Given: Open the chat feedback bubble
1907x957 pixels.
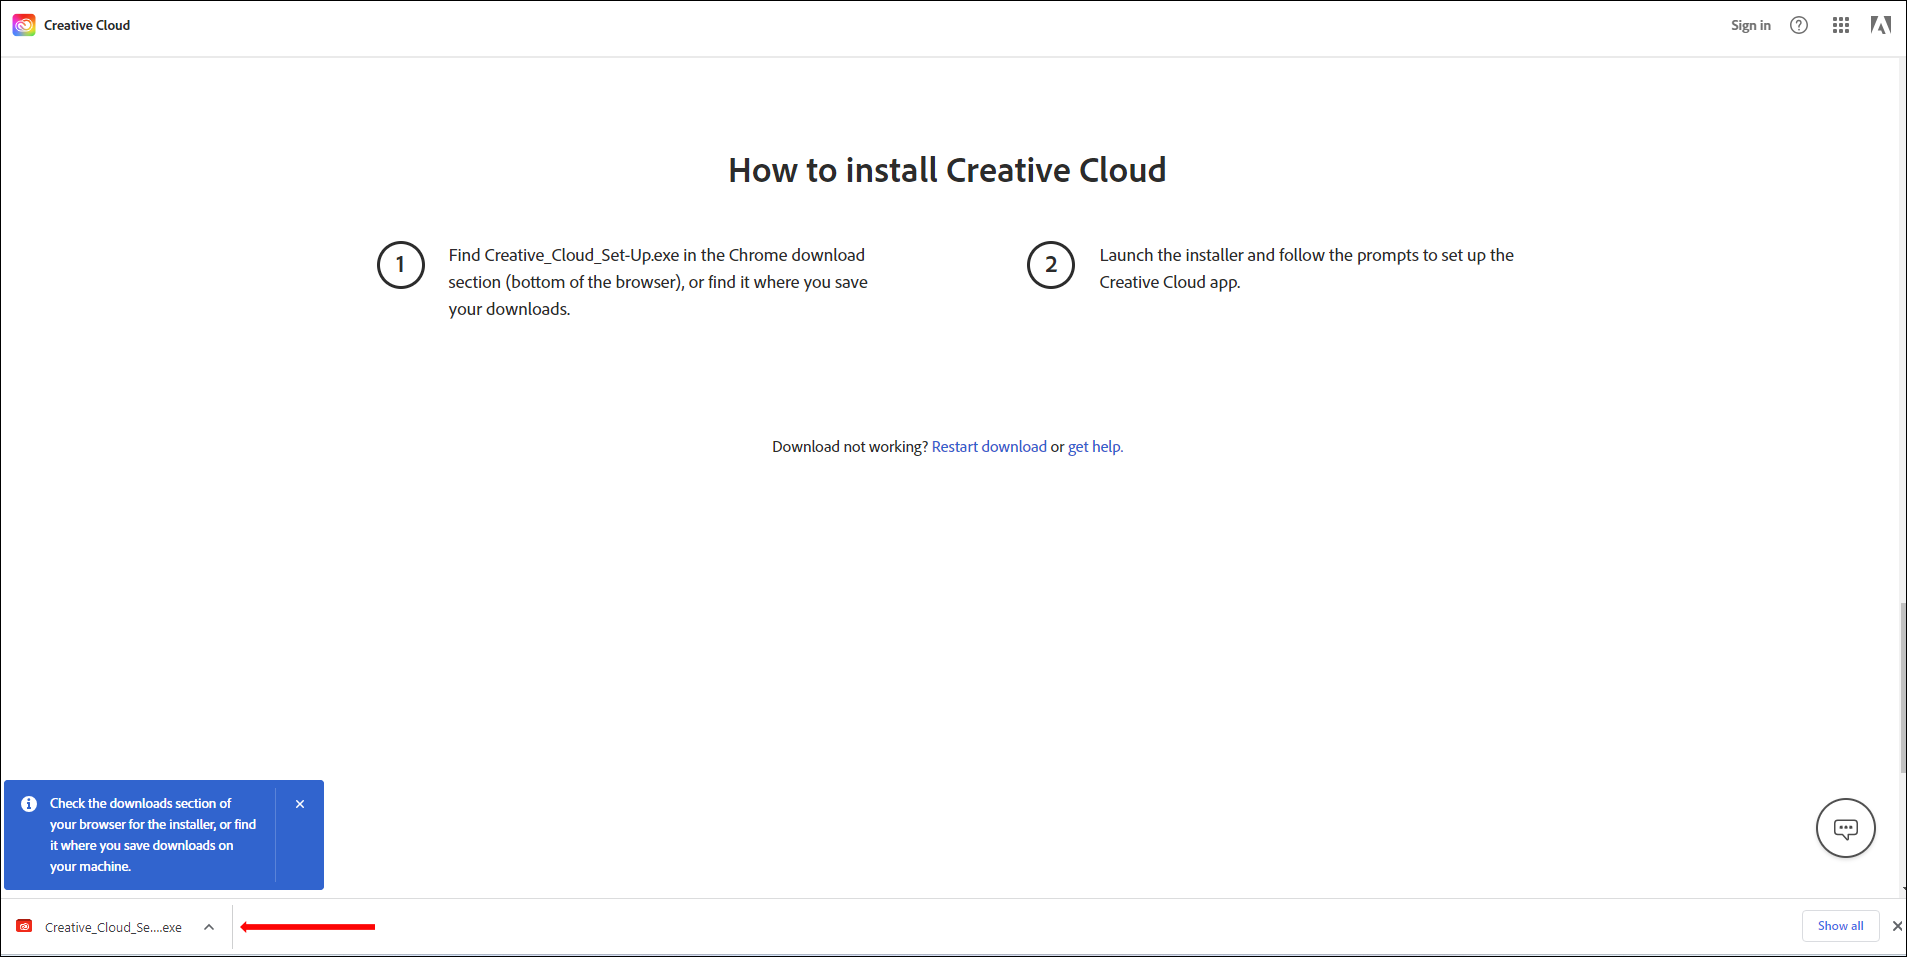Looking at the screenshot, I should coord(1845,828).
